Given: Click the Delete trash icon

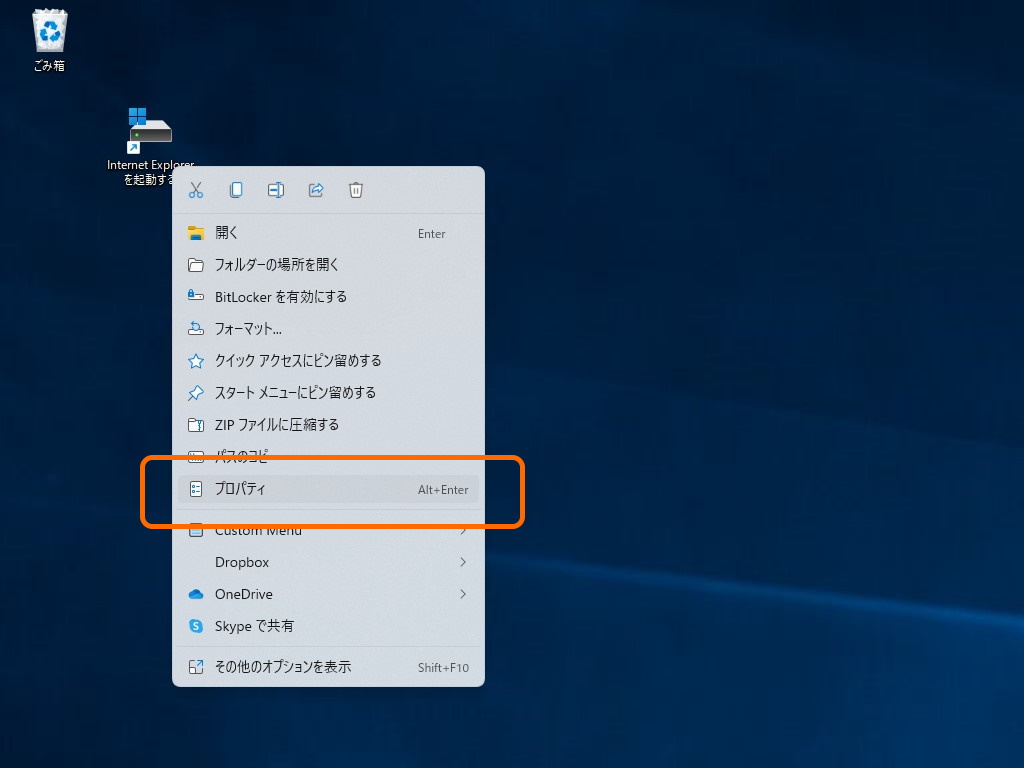Looking at the screenshot, I should [x=356, y=190].
